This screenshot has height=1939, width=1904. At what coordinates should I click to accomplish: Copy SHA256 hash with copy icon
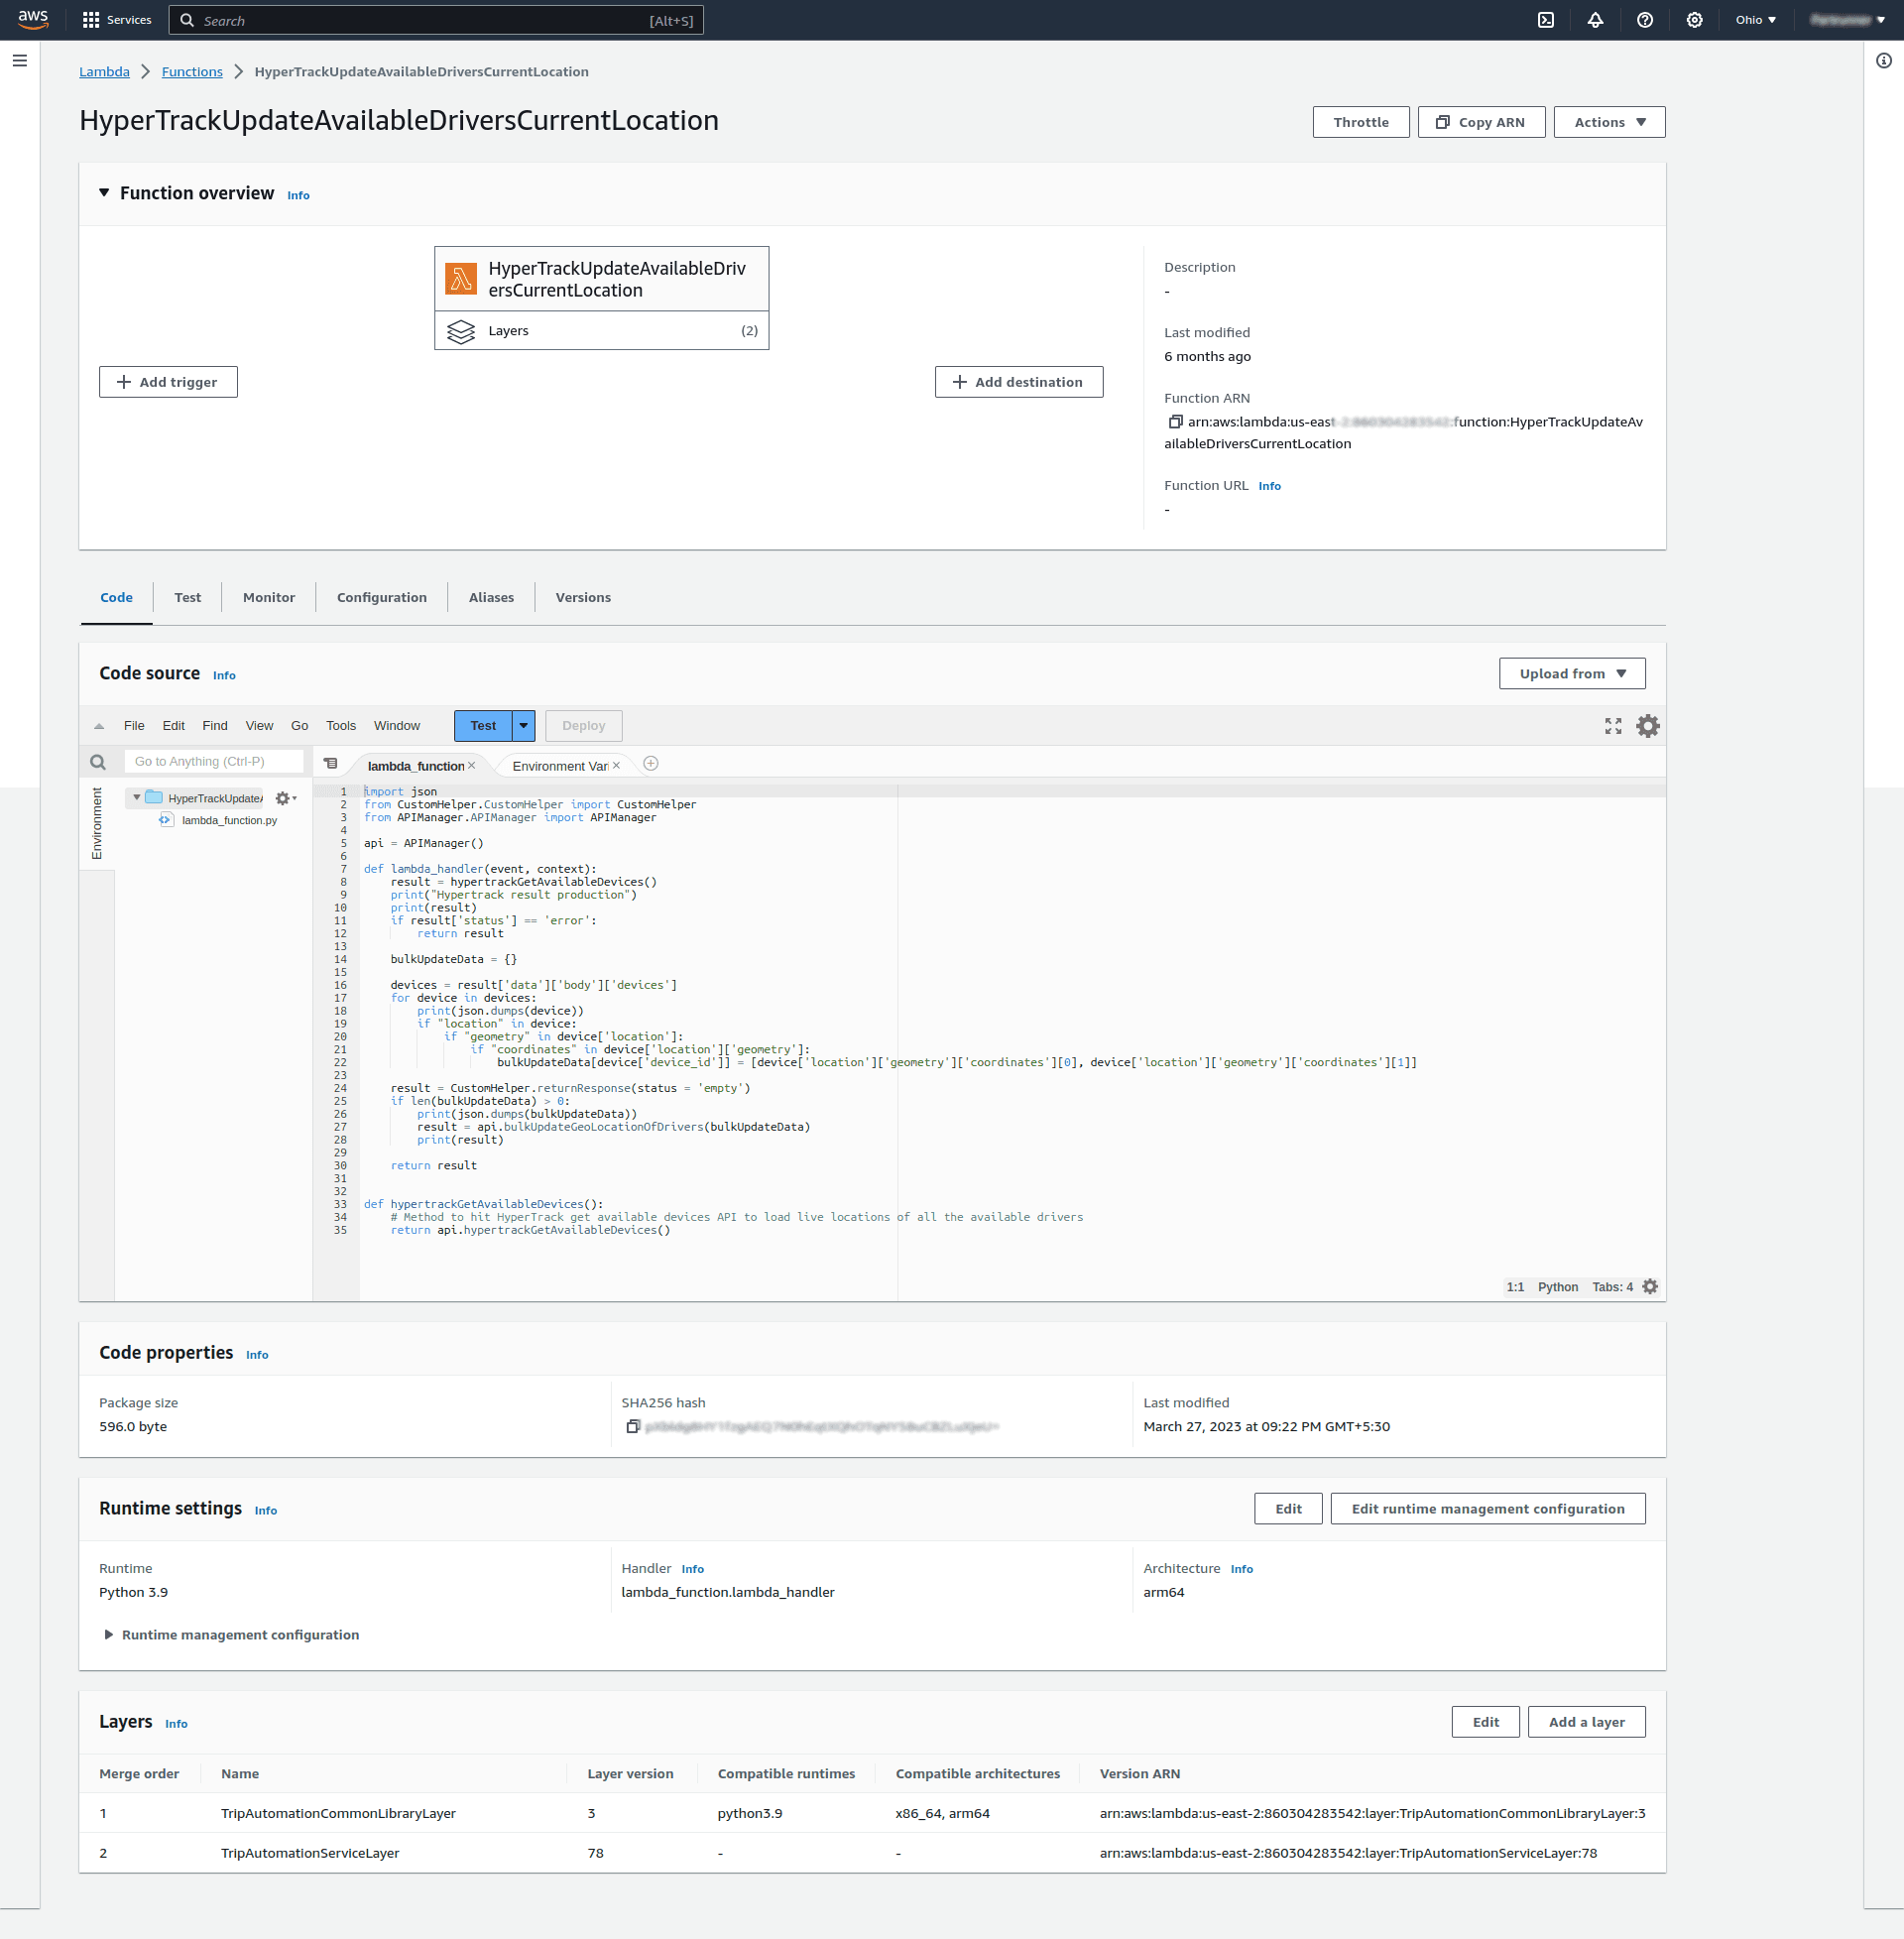point(632,1426)
